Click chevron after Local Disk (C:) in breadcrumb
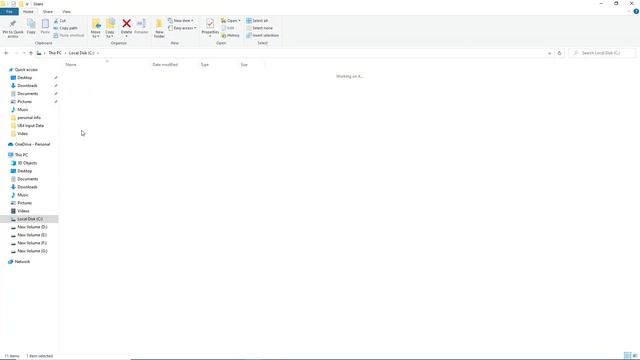 click(x=98, y=53)
